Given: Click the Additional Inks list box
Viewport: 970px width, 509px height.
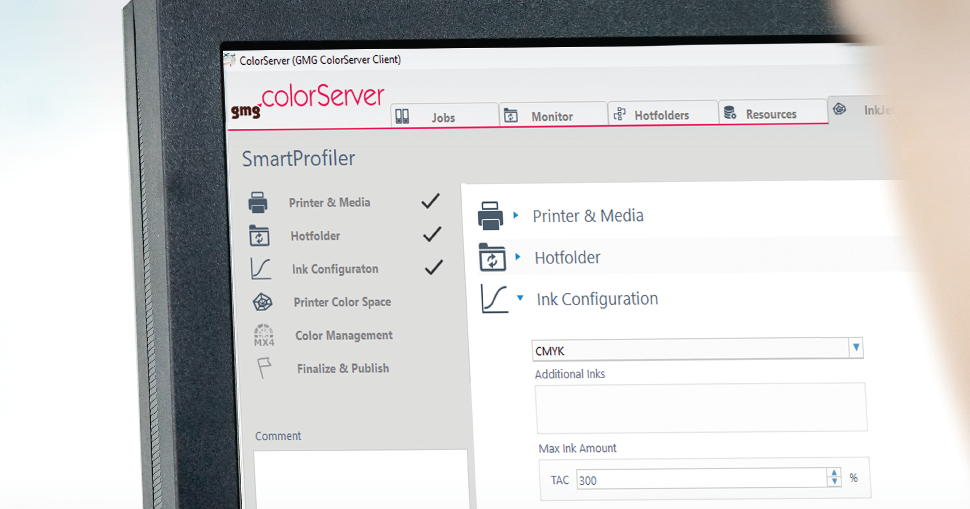Looking at the screenshot, I should coord(701,408).
